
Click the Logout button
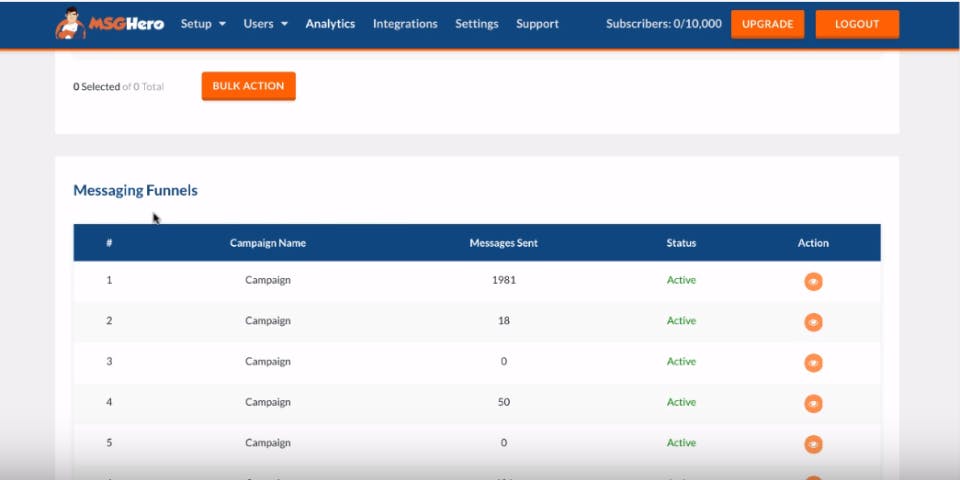point(857,24)
